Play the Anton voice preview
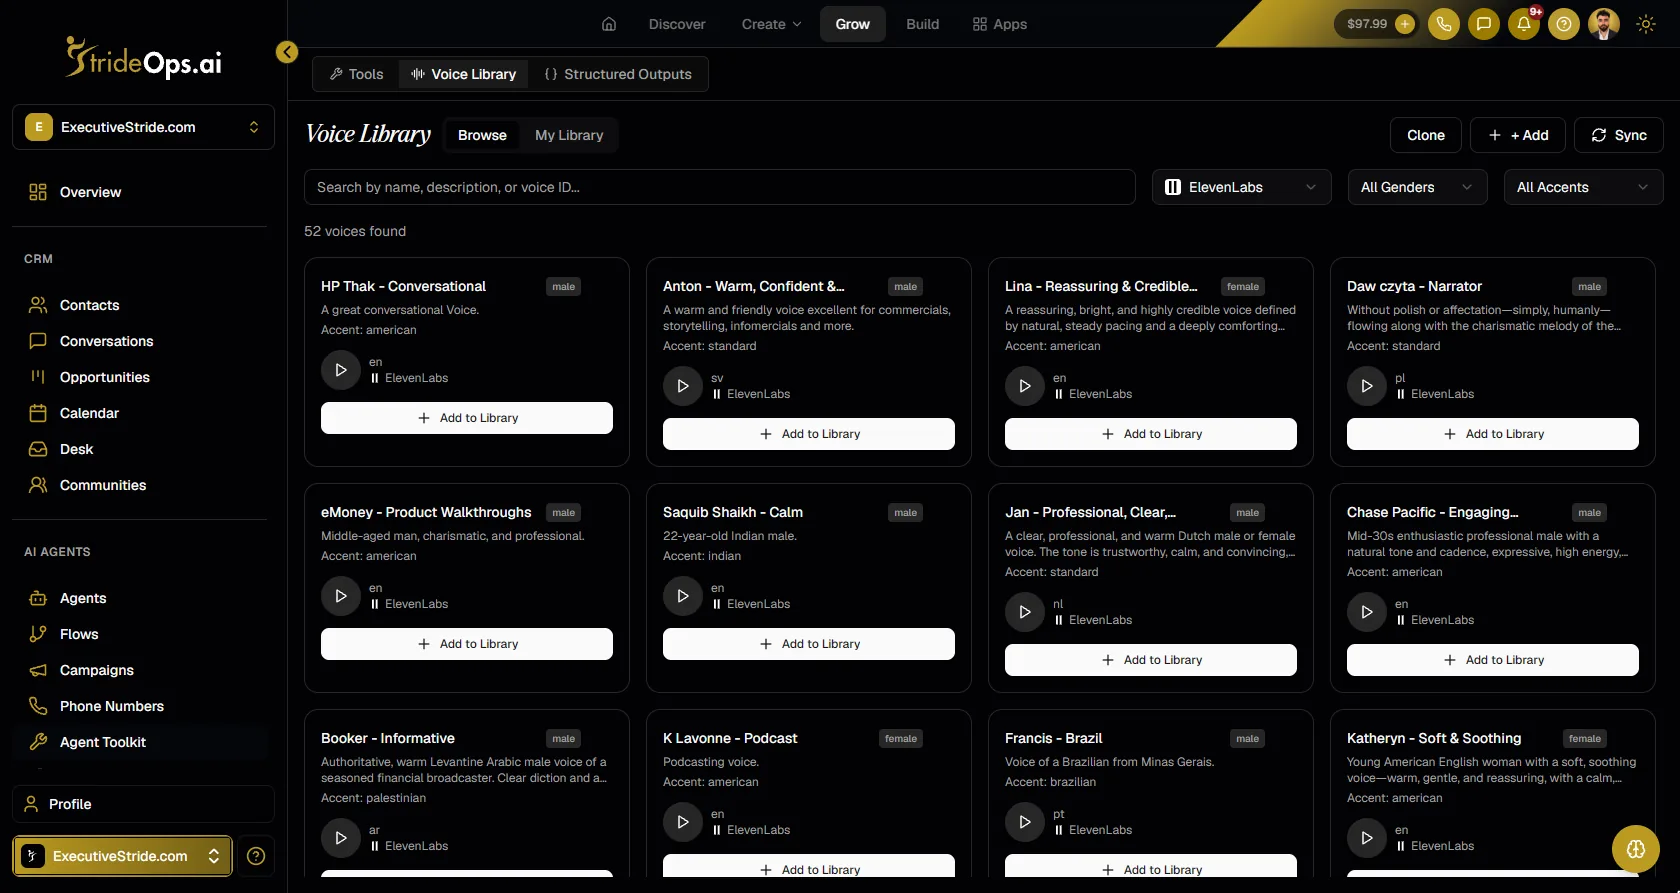 tap(683, 386)
